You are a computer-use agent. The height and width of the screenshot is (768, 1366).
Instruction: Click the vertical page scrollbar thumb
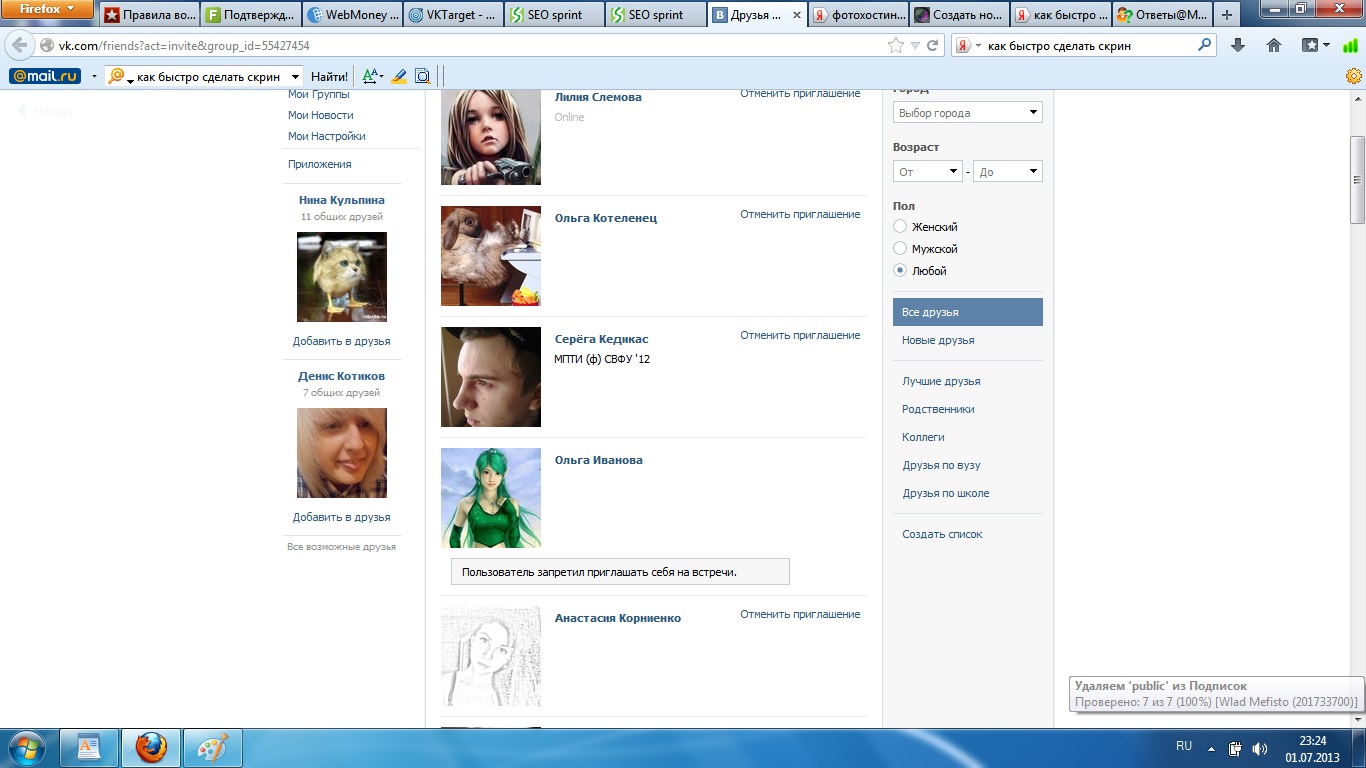coord(1357,180)
